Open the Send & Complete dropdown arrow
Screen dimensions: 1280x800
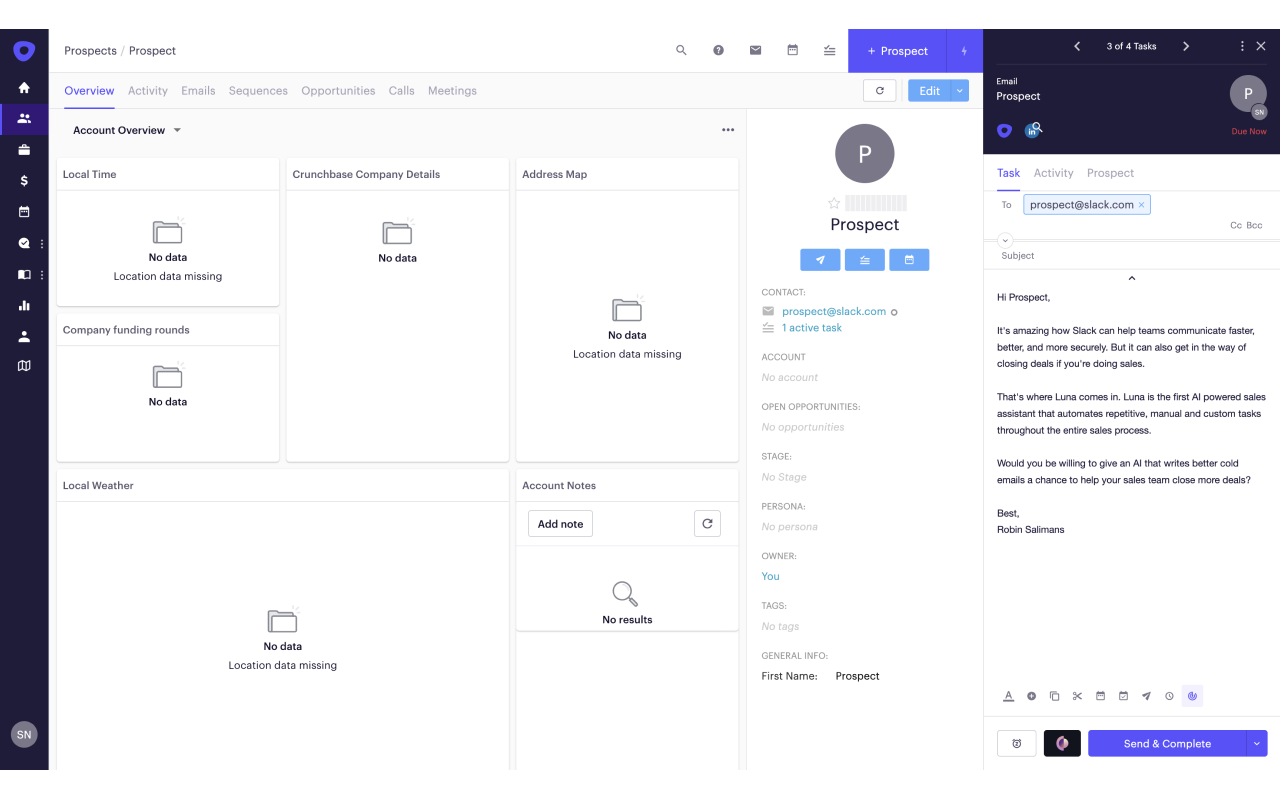pyautogui.click(x=1257, y=743)
